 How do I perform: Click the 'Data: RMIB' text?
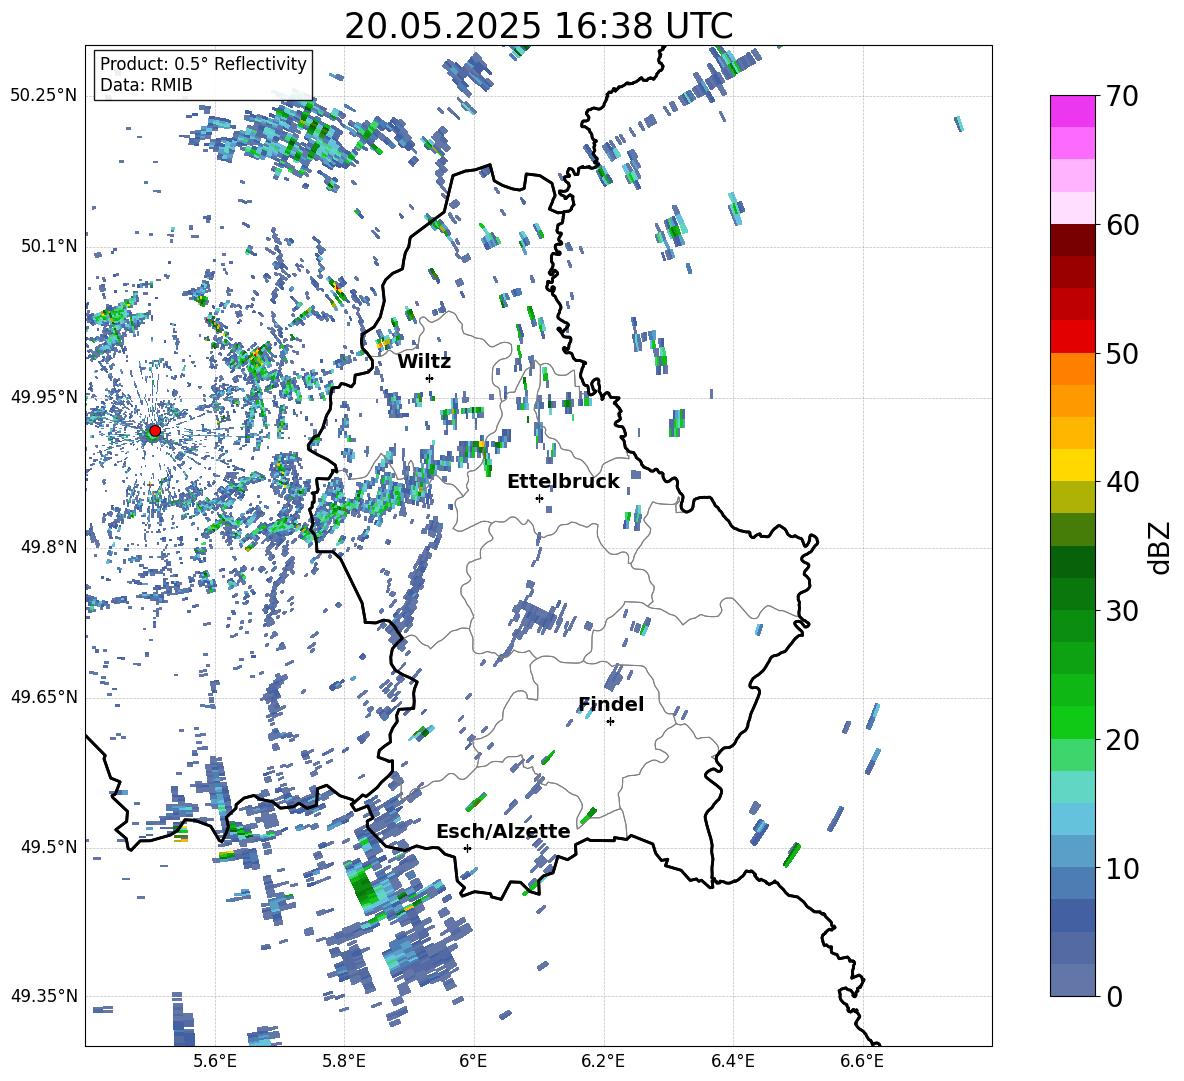pos(146,85)
